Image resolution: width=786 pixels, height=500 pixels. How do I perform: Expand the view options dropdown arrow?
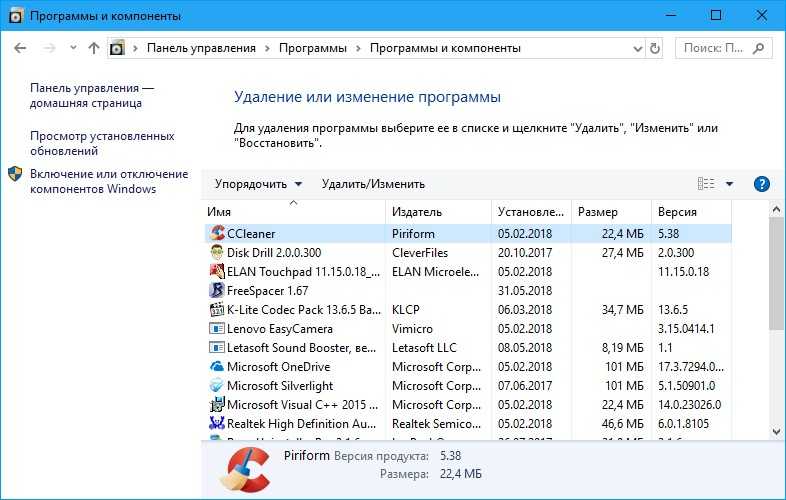pyautogui.click(x=729, y=184)
